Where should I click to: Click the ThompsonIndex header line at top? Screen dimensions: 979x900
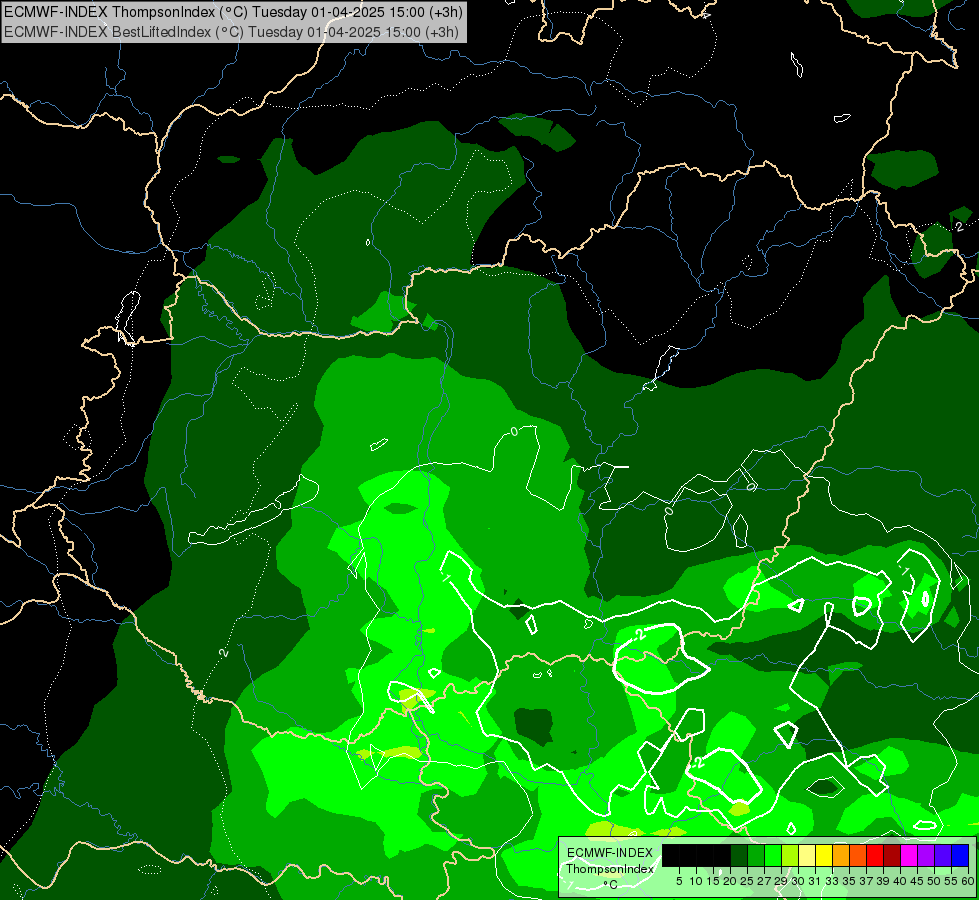tap(232, 12)
